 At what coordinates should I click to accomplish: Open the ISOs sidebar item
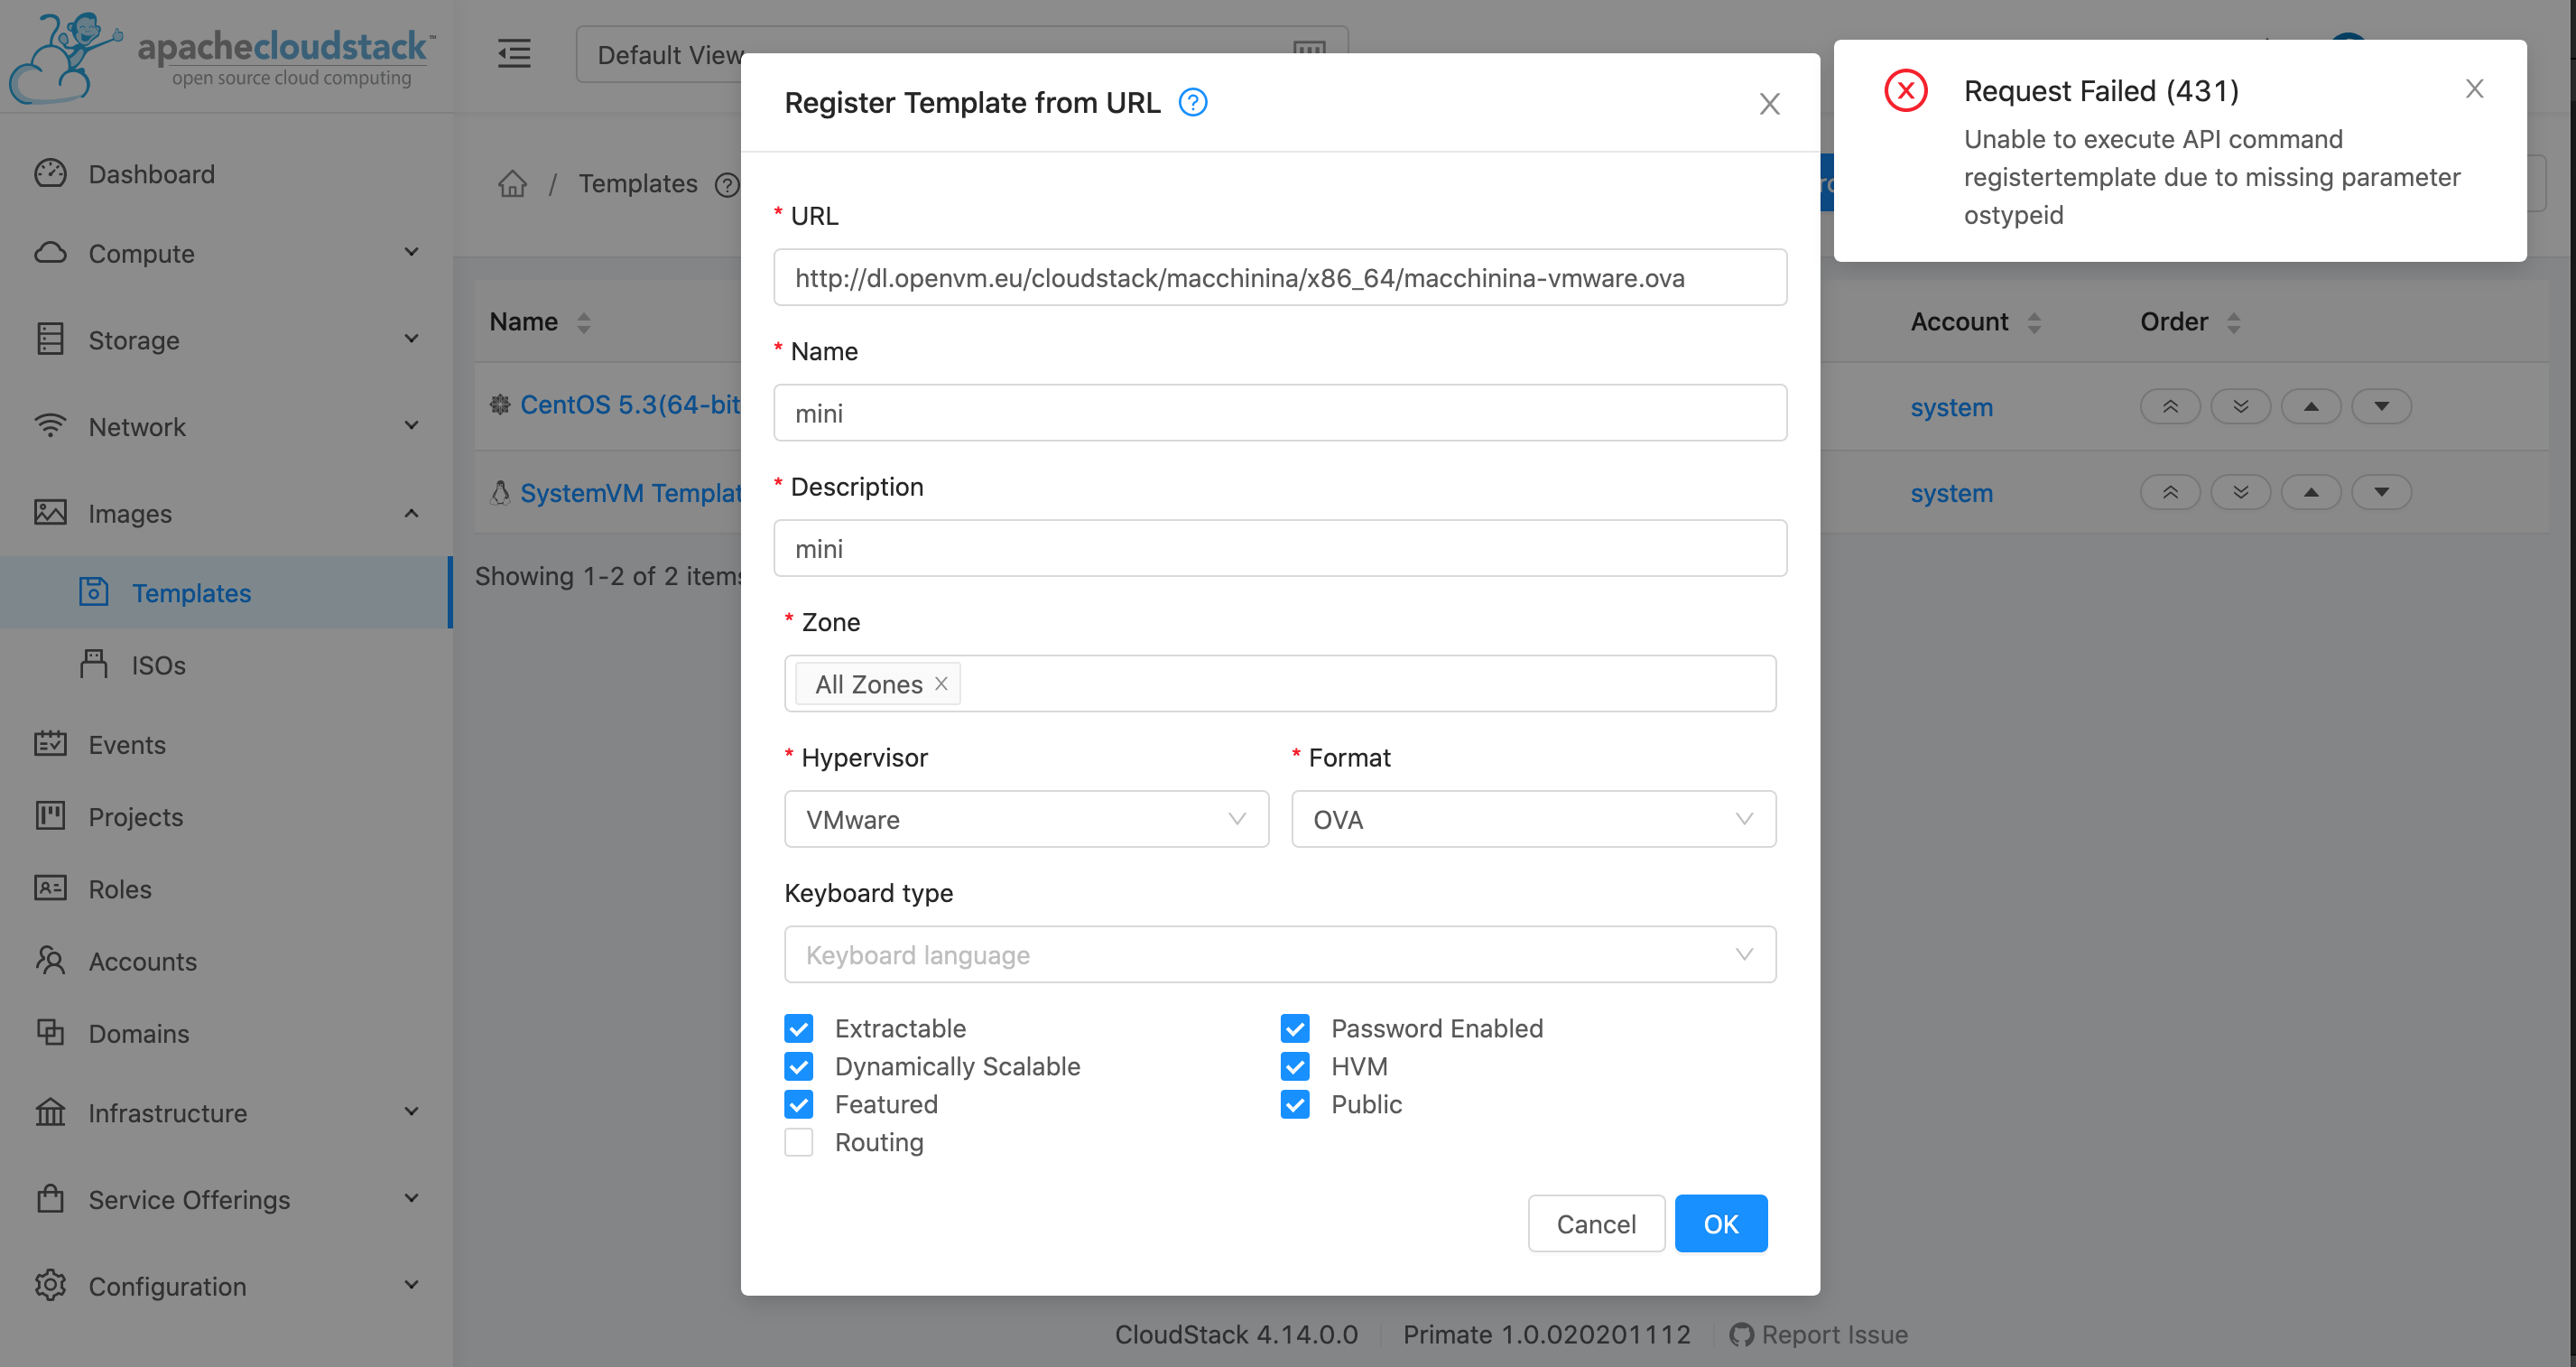(157, 665)
